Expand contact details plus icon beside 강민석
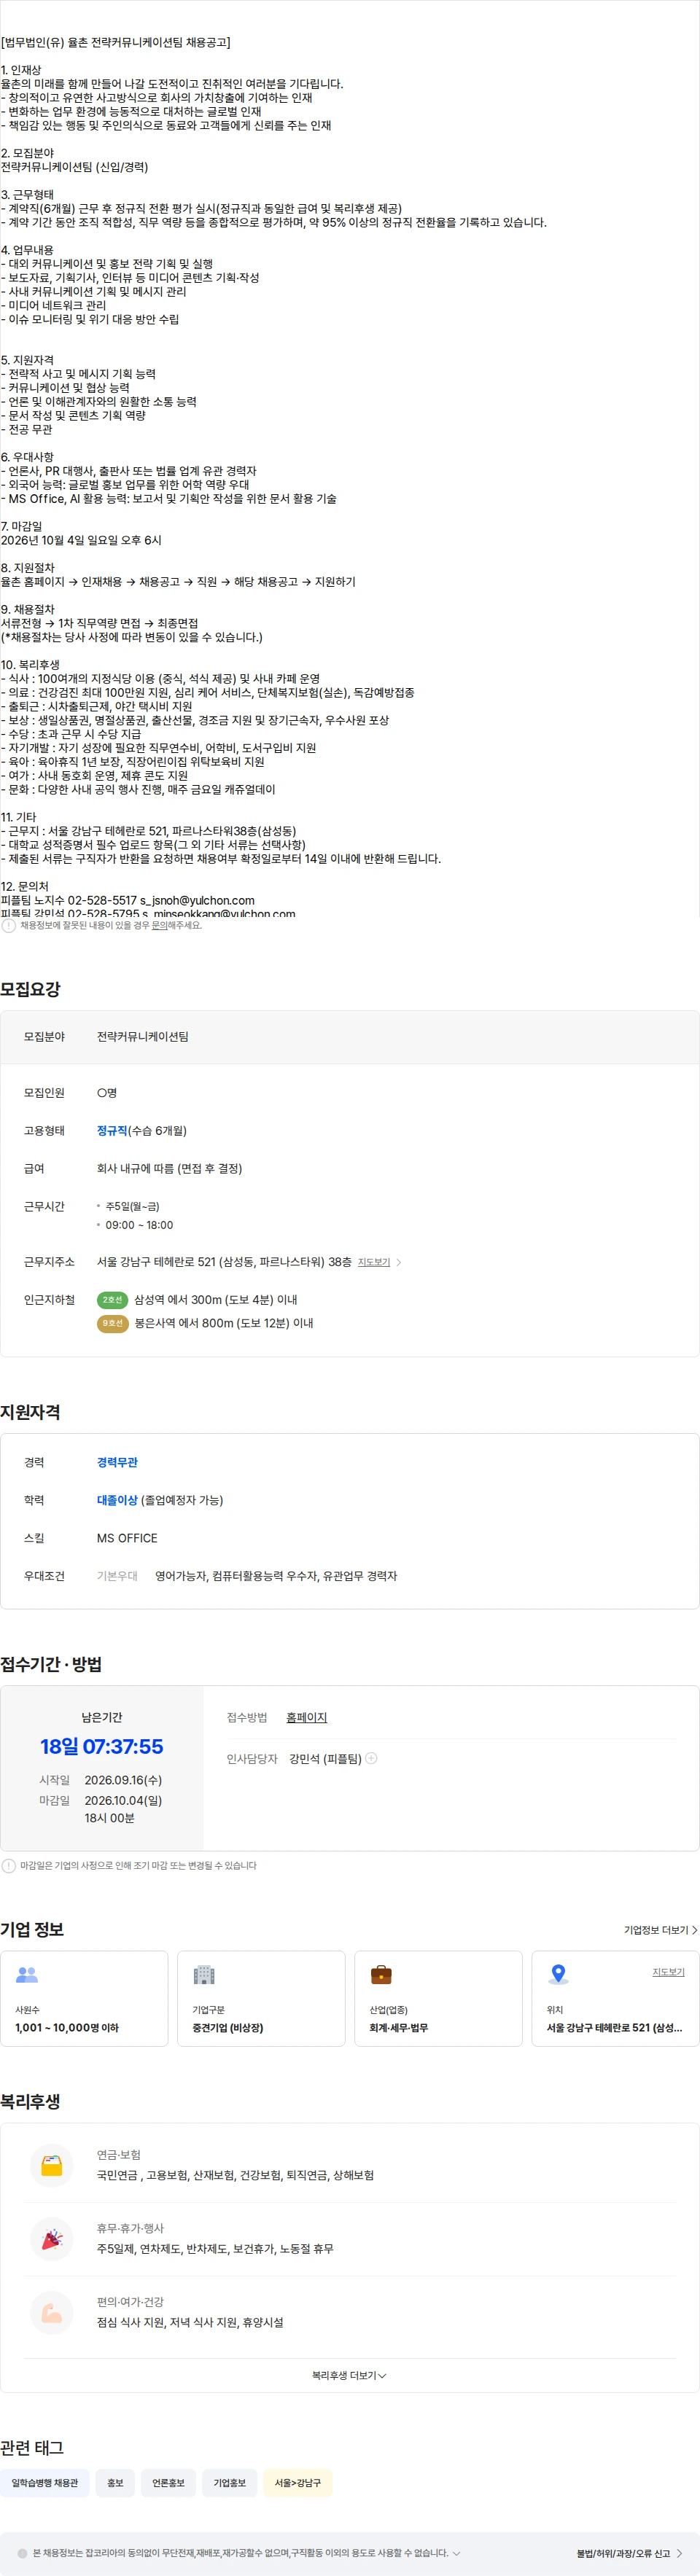 coord(372,1758)
